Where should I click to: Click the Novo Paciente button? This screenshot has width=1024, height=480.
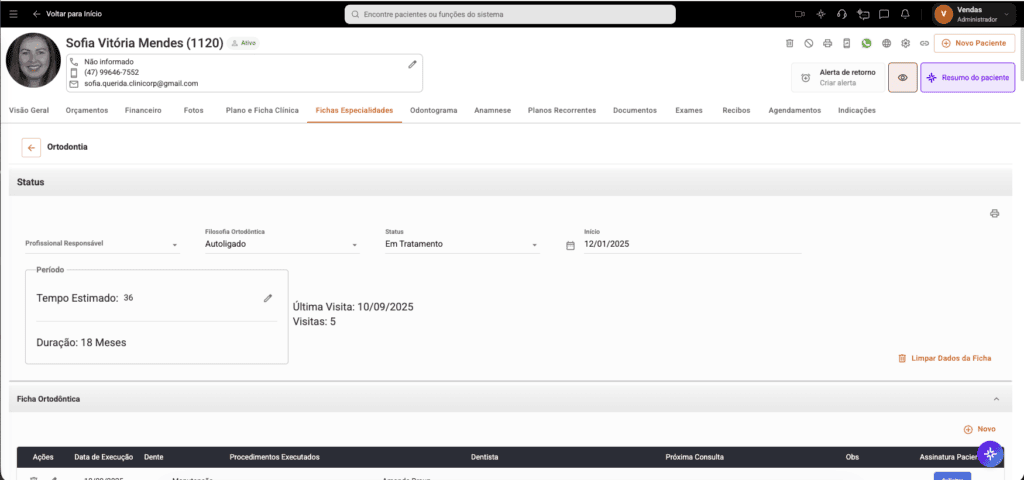click(974, 43)
